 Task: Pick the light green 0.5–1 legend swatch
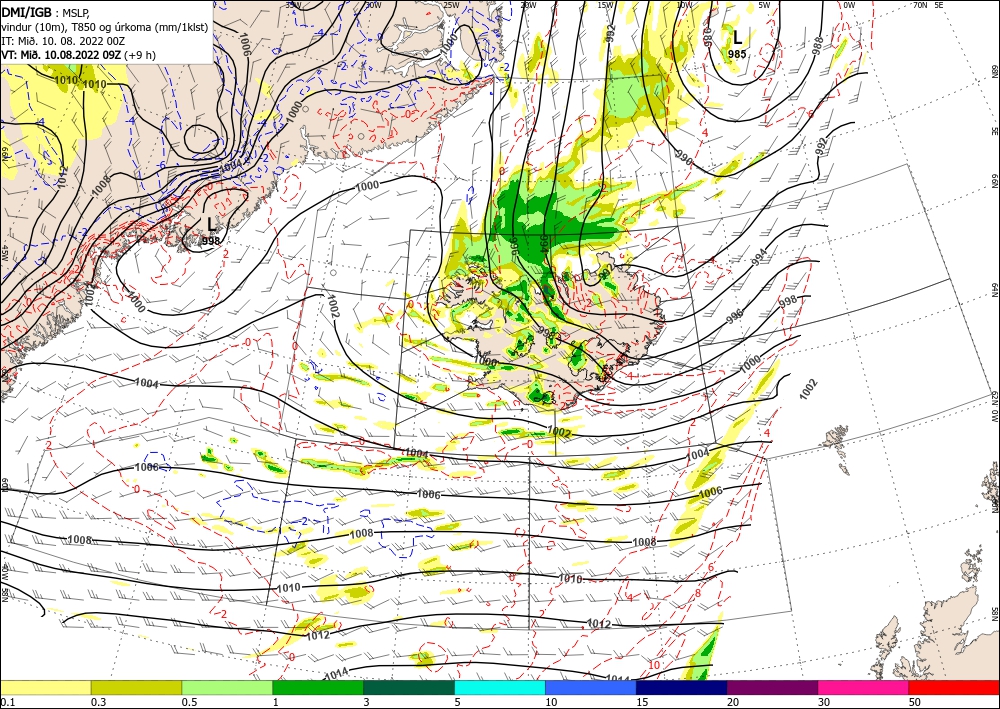coord(227,687)
